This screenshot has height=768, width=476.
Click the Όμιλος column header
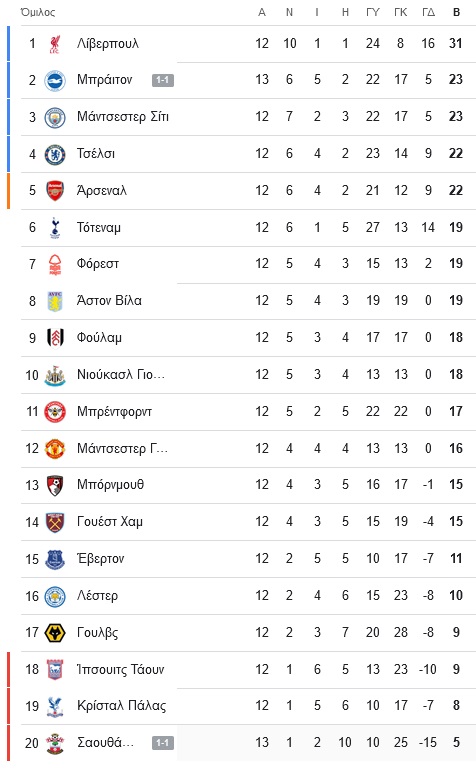(x=38, y=12)
